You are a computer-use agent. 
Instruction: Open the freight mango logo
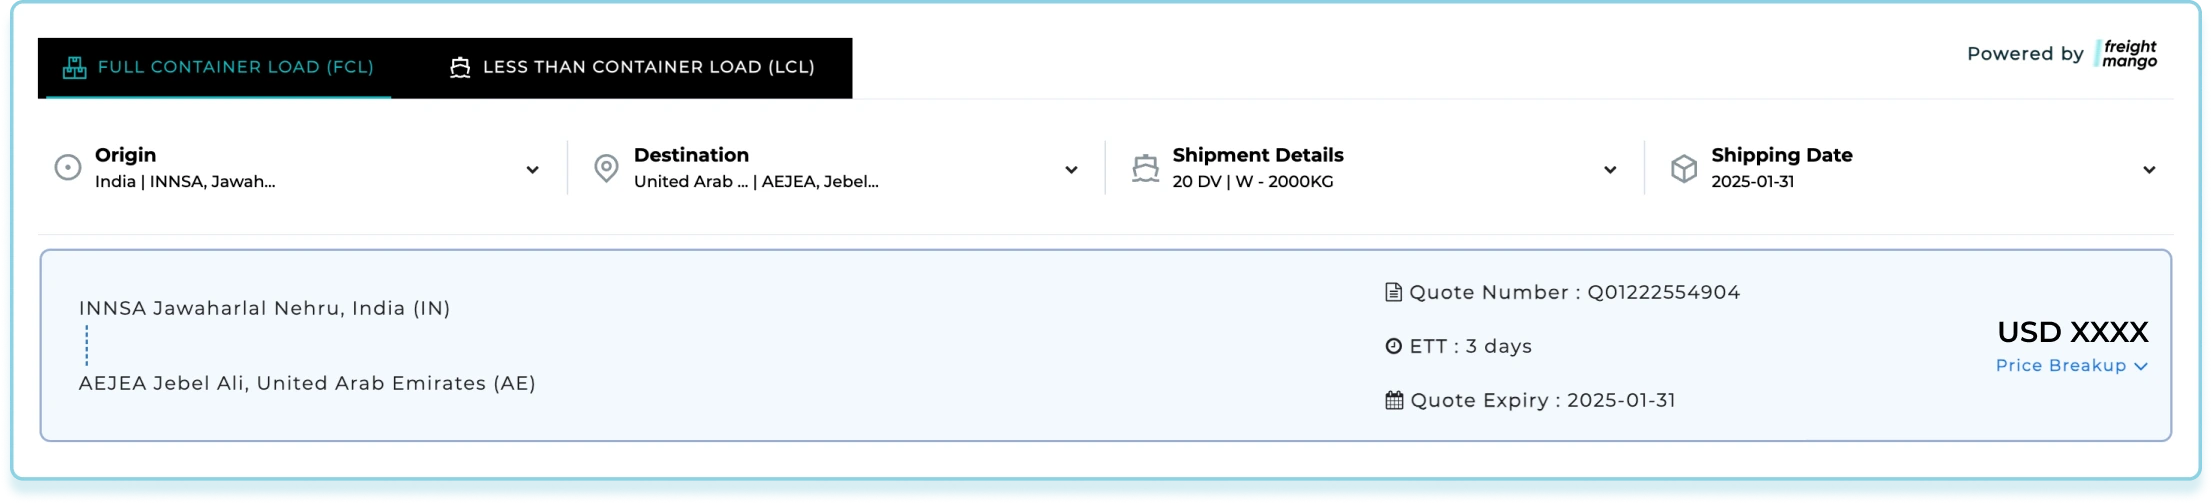tap(2128, 54)
